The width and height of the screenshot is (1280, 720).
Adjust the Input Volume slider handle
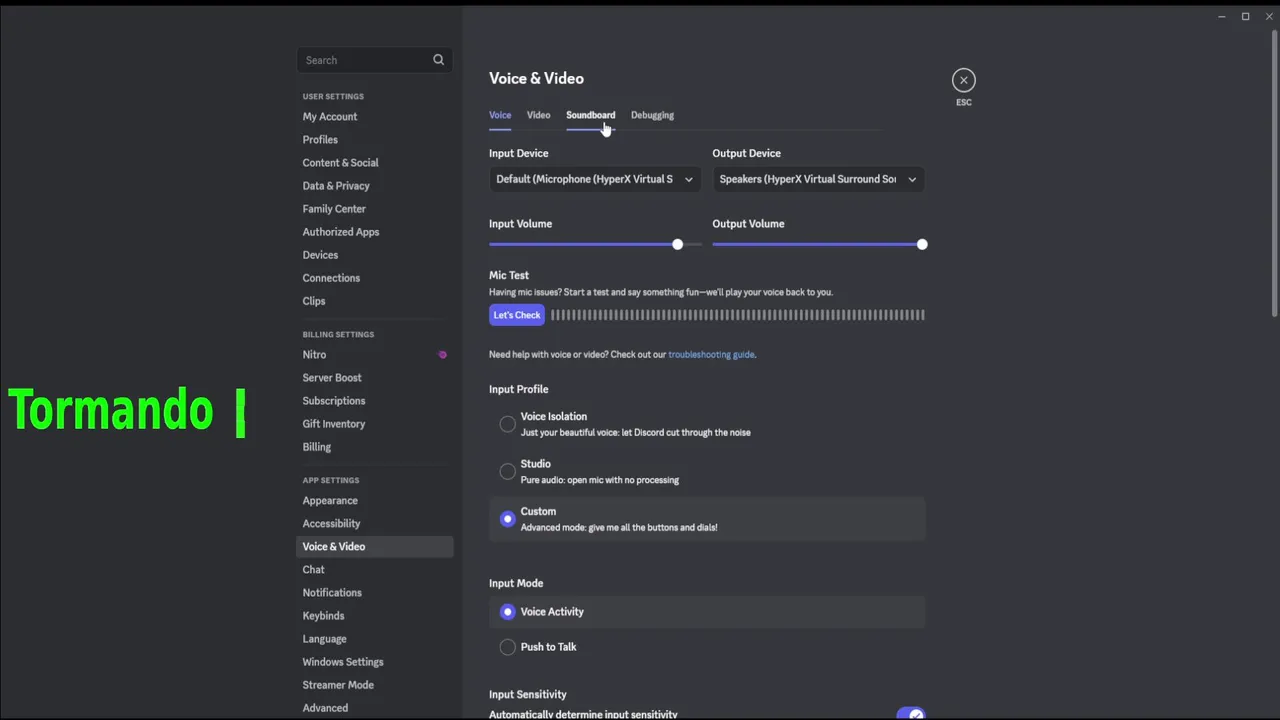tap(677, 244)
